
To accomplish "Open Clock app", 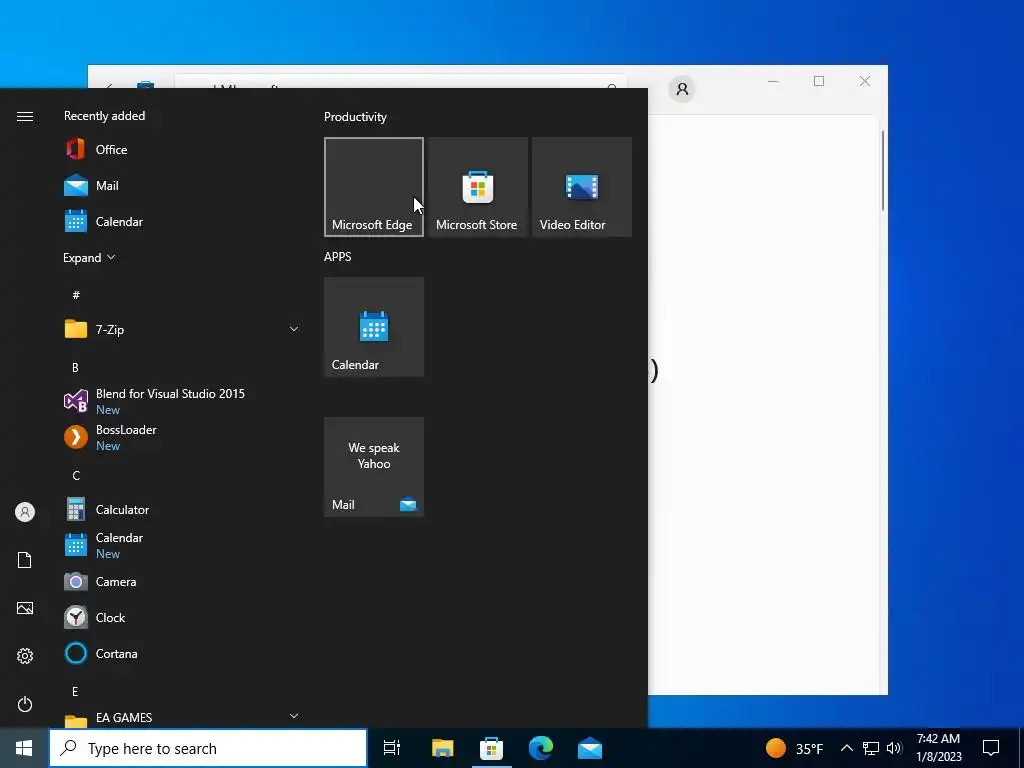I will pos(183,617).
